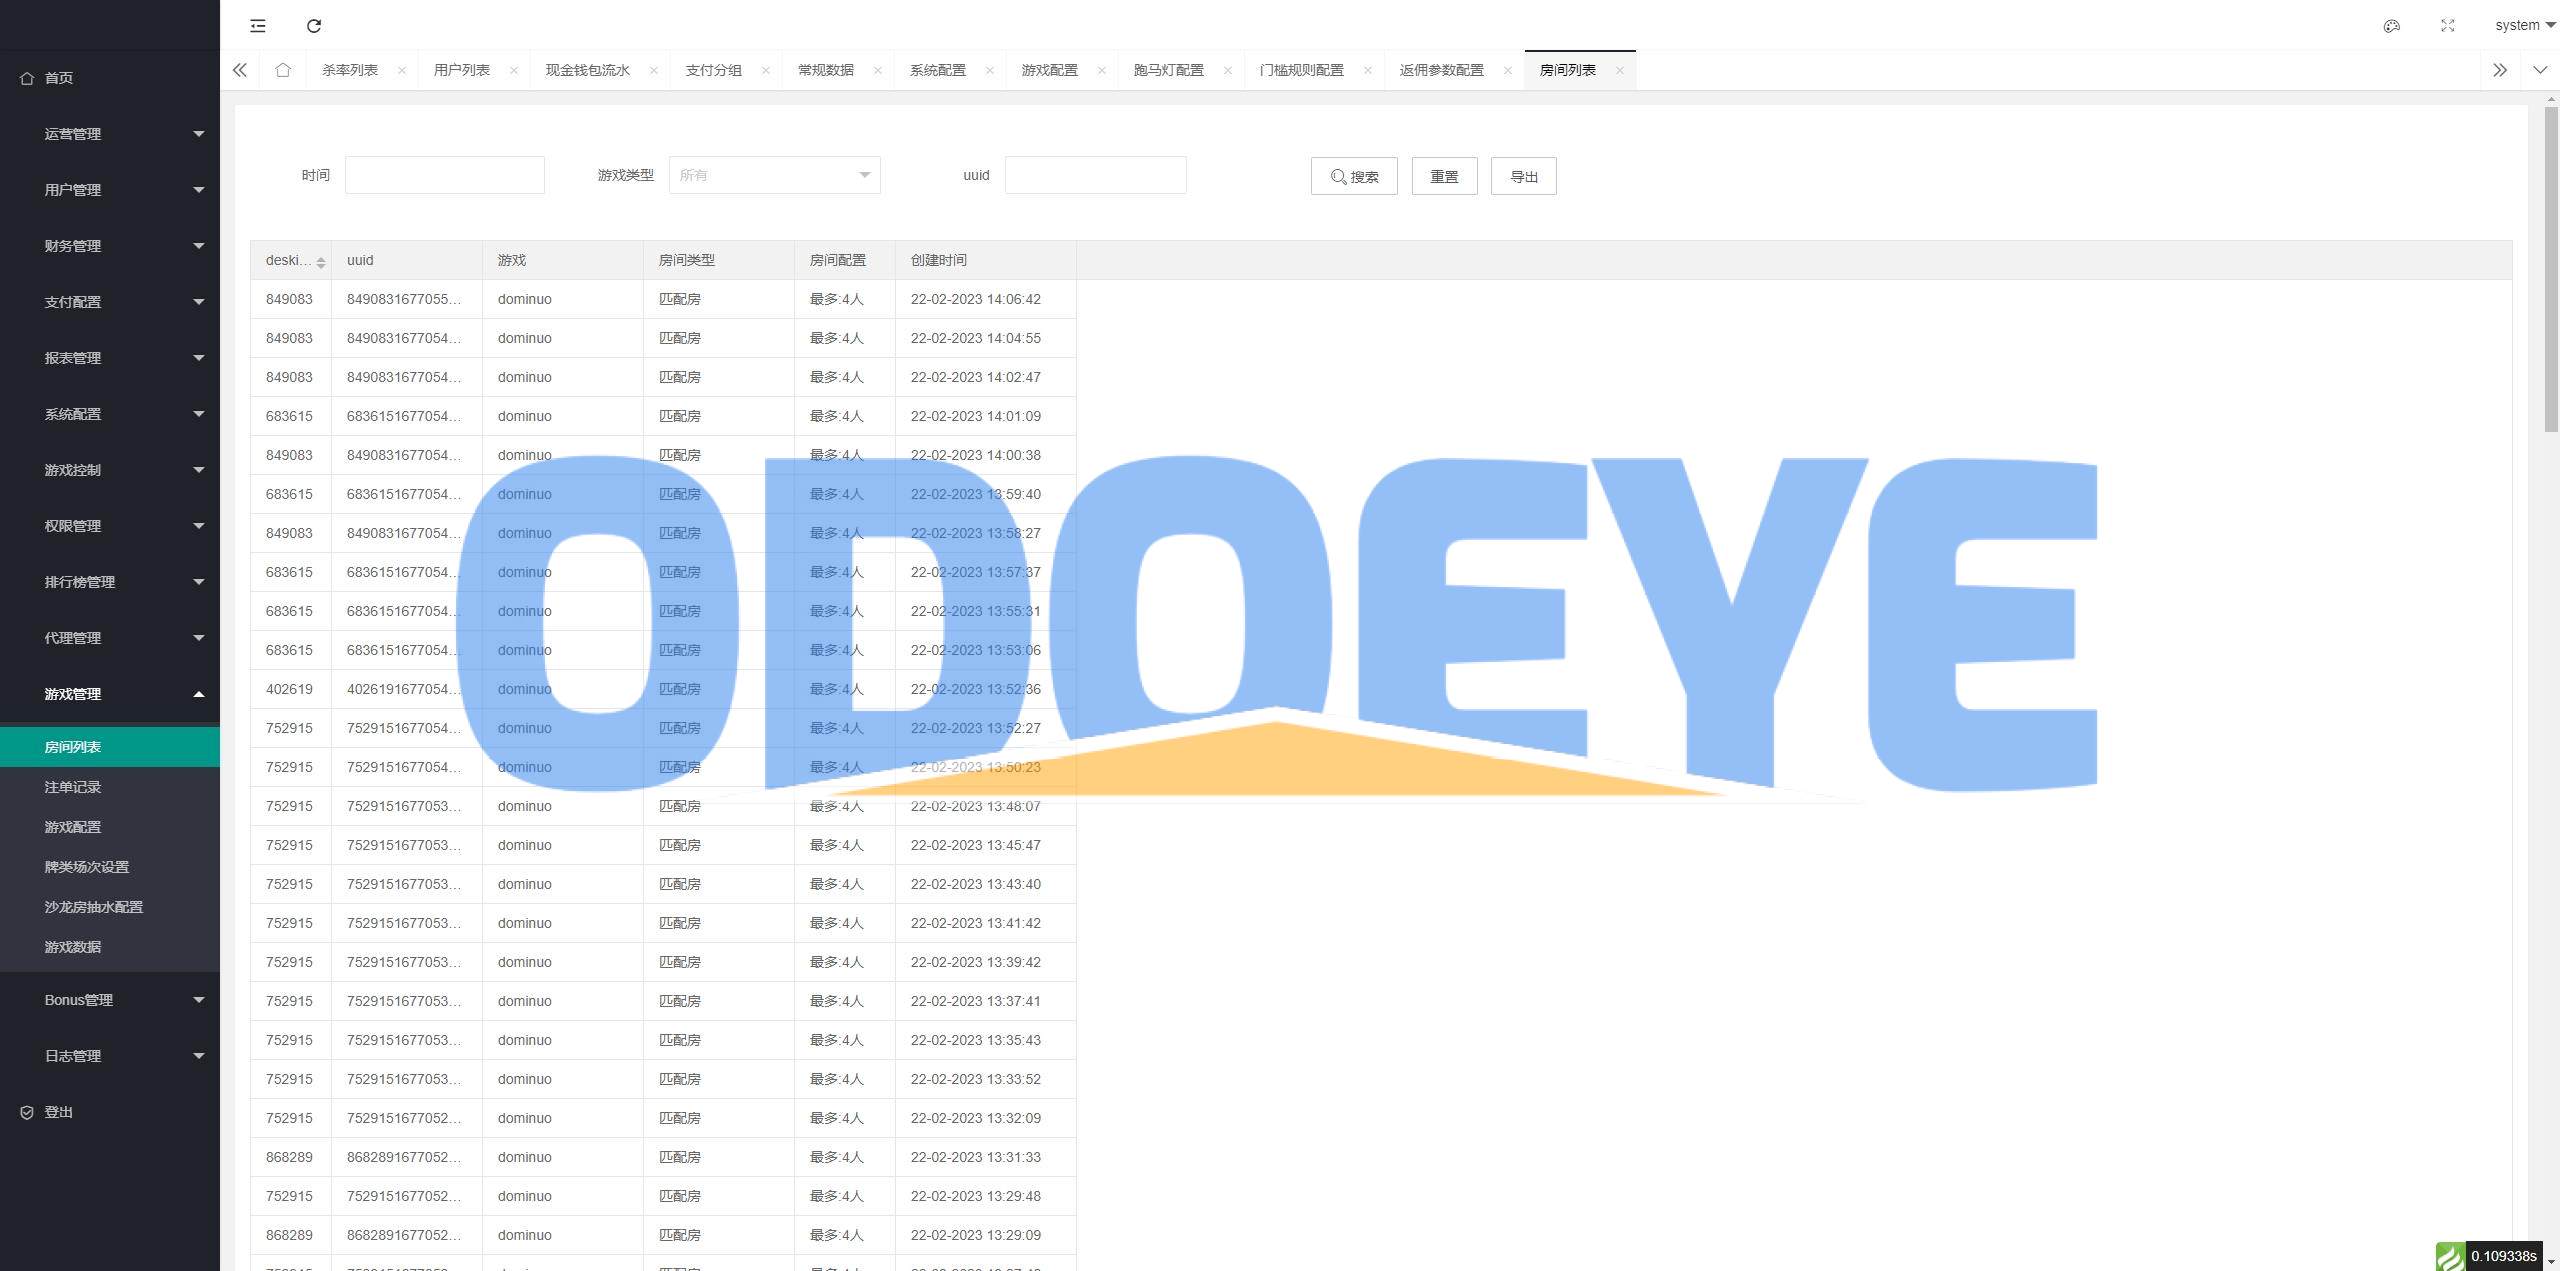Open the 首页 home sidebar item
The width and height of the screenshot is (2560, 1271).
(110, 78)
